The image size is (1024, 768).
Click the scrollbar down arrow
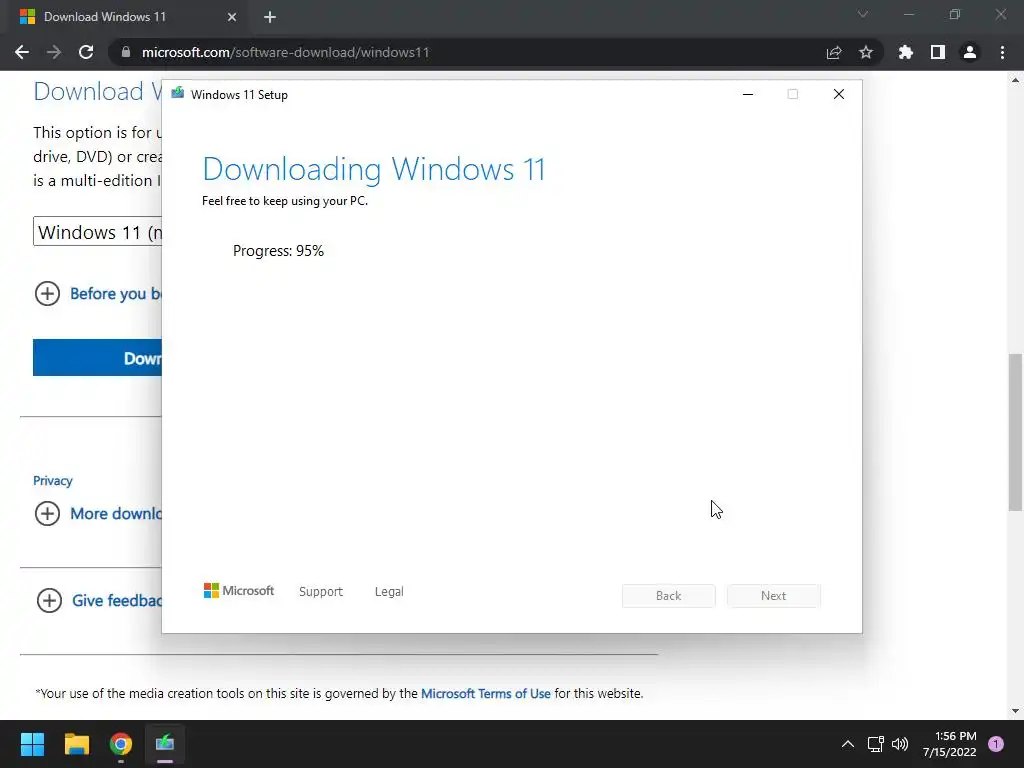pos(1015,711)
